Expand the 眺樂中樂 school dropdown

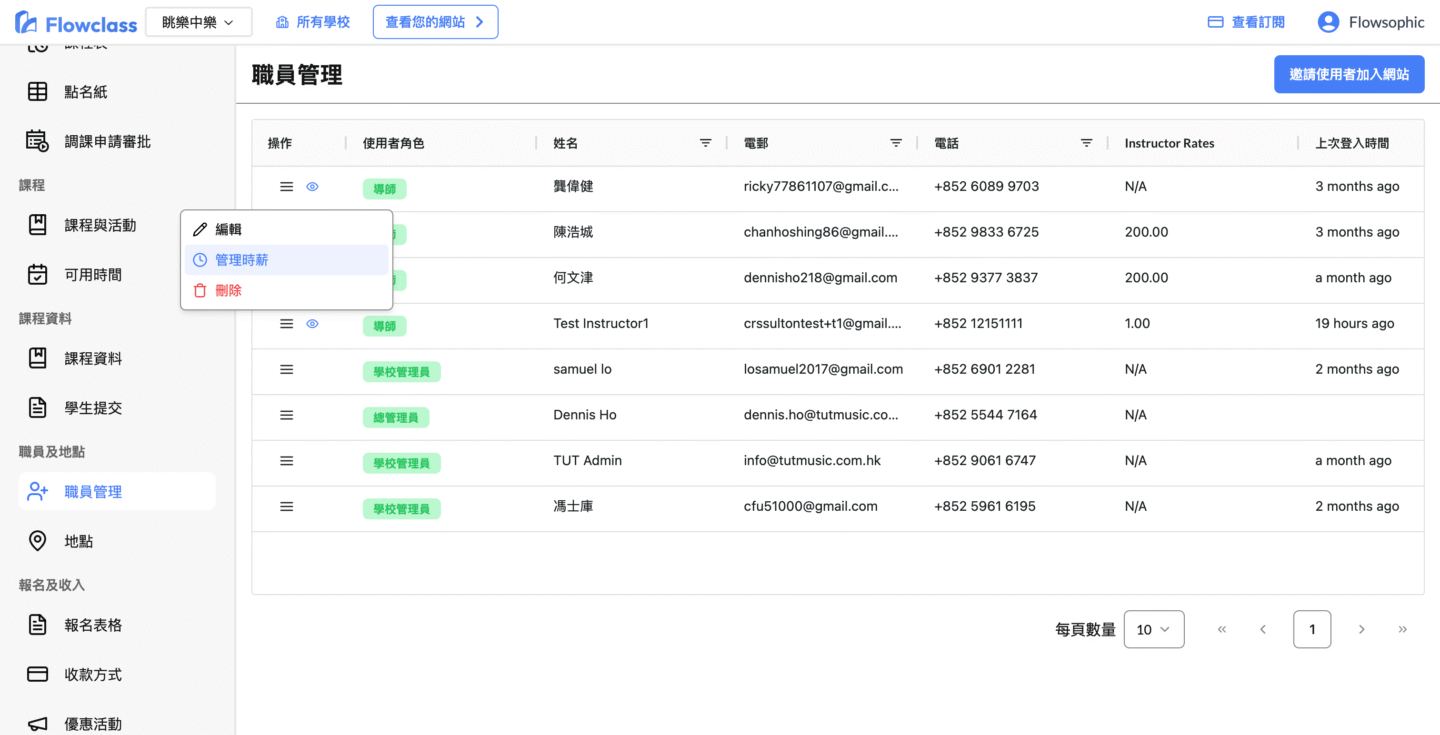(x=198, y=22)
